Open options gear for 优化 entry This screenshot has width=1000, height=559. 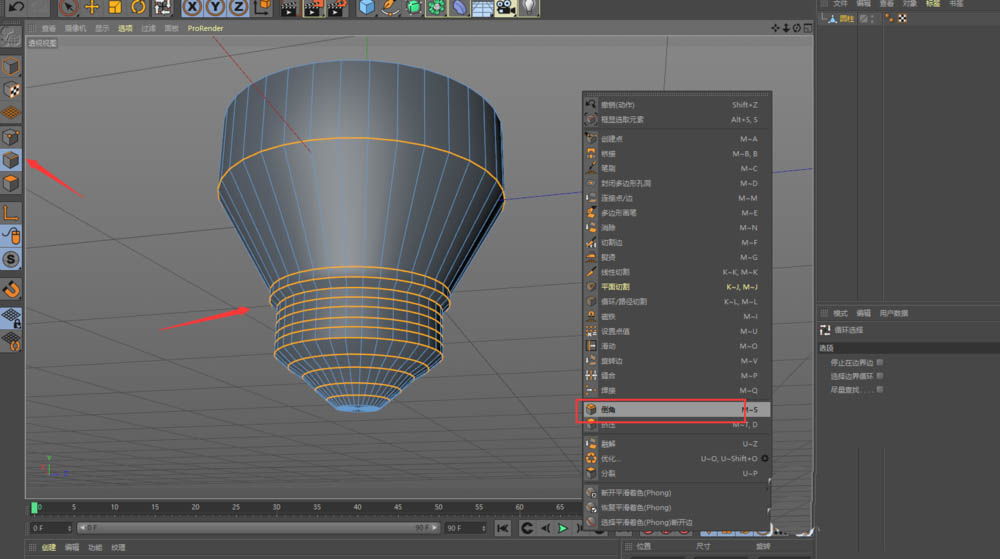pyautogui.click(x=765, y=458)
